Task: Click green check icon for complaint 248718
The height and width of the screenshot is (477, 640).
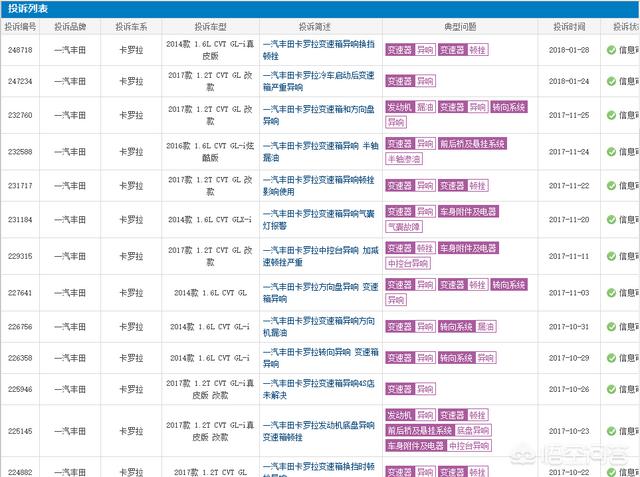Action: pos(611,49)
